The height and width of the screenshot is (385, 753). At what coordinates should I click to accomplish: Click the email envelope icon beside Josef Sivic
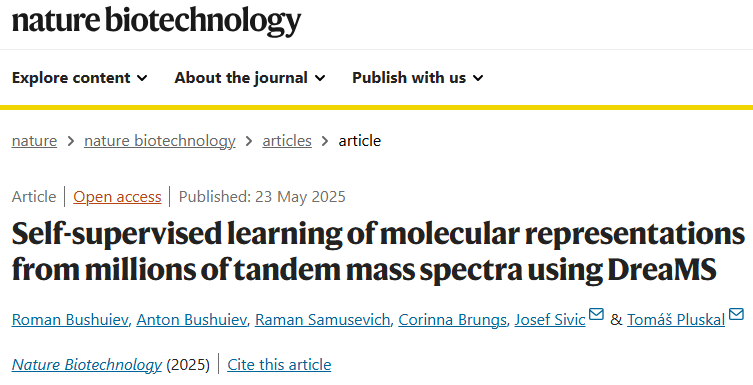(596, 314)
